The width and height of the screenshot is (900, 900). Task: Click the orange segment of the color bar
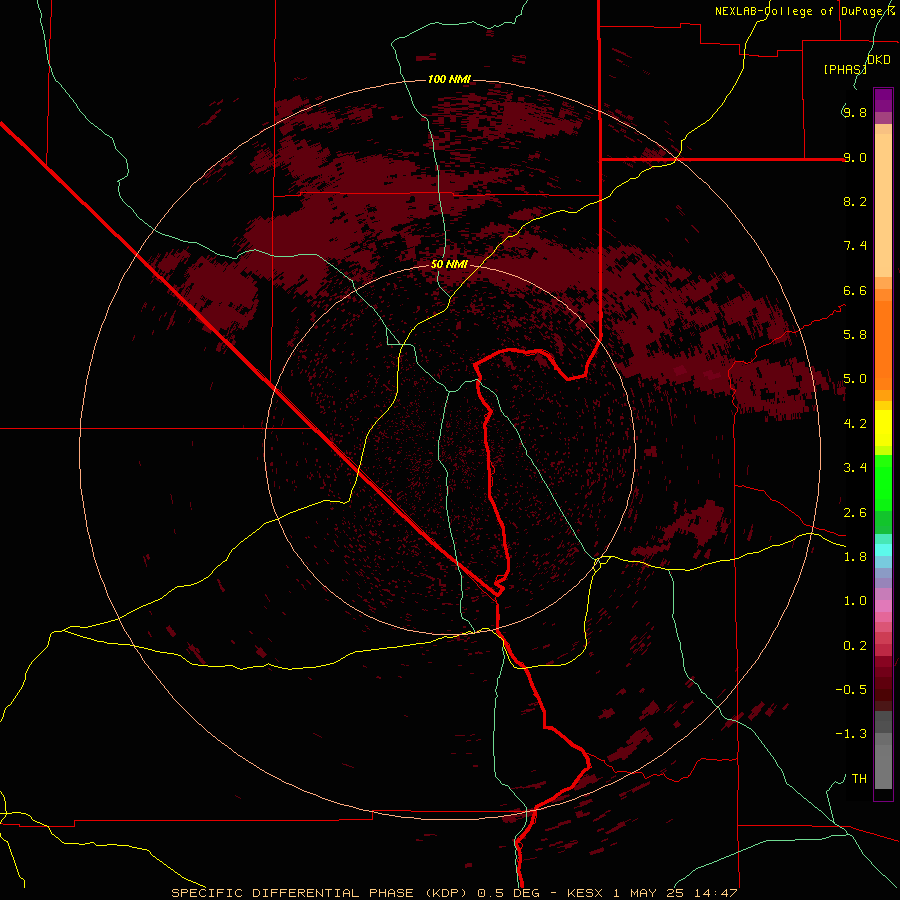pyautogui.click(x=883, y=345)
